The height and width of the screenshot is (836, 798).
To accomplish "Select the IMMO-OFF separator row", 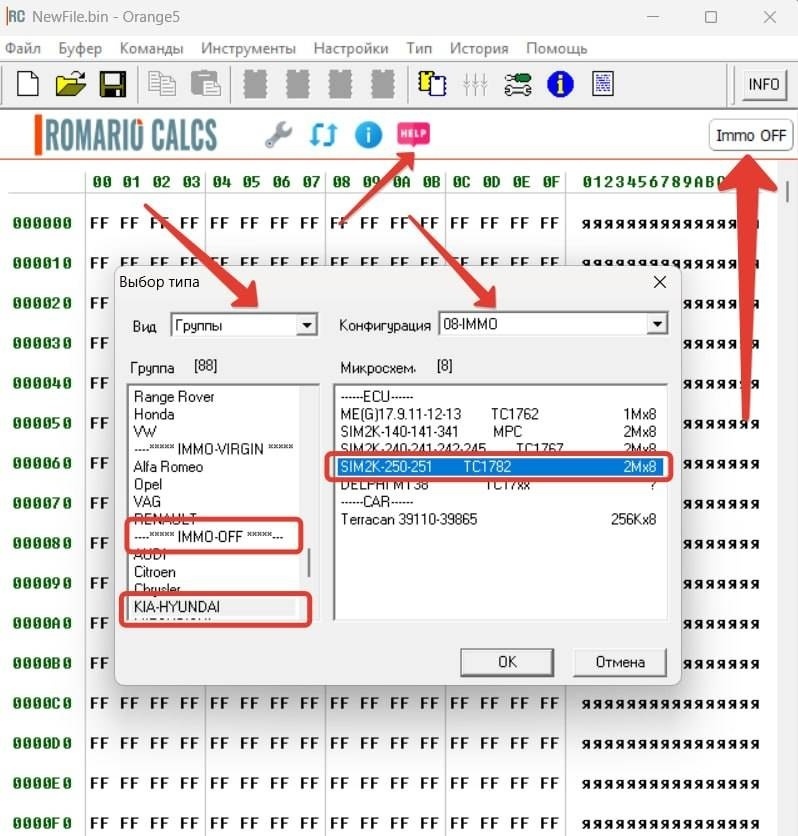I will (x=213, y=536).
